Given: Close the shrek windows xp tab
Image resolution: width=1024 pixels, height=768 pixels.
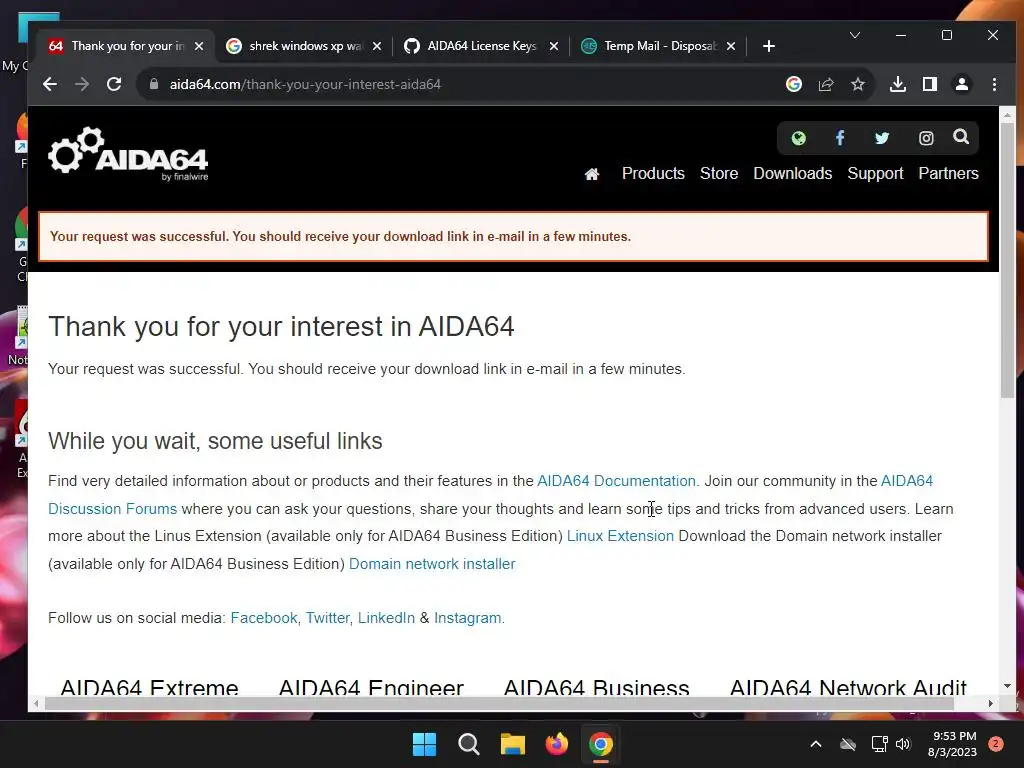Looking at the screenshot, I should (377, 46).
